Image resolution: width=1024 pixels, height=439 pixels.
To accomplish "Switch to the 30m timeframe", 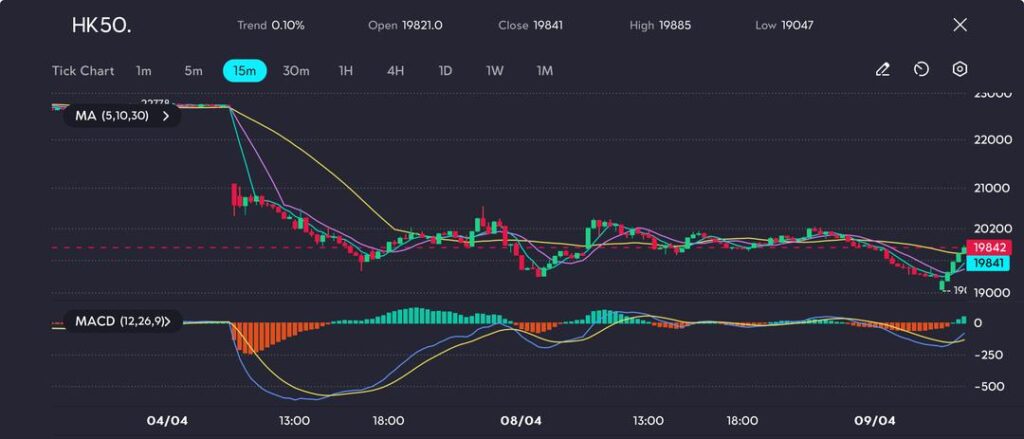I will tap(296, 71).
